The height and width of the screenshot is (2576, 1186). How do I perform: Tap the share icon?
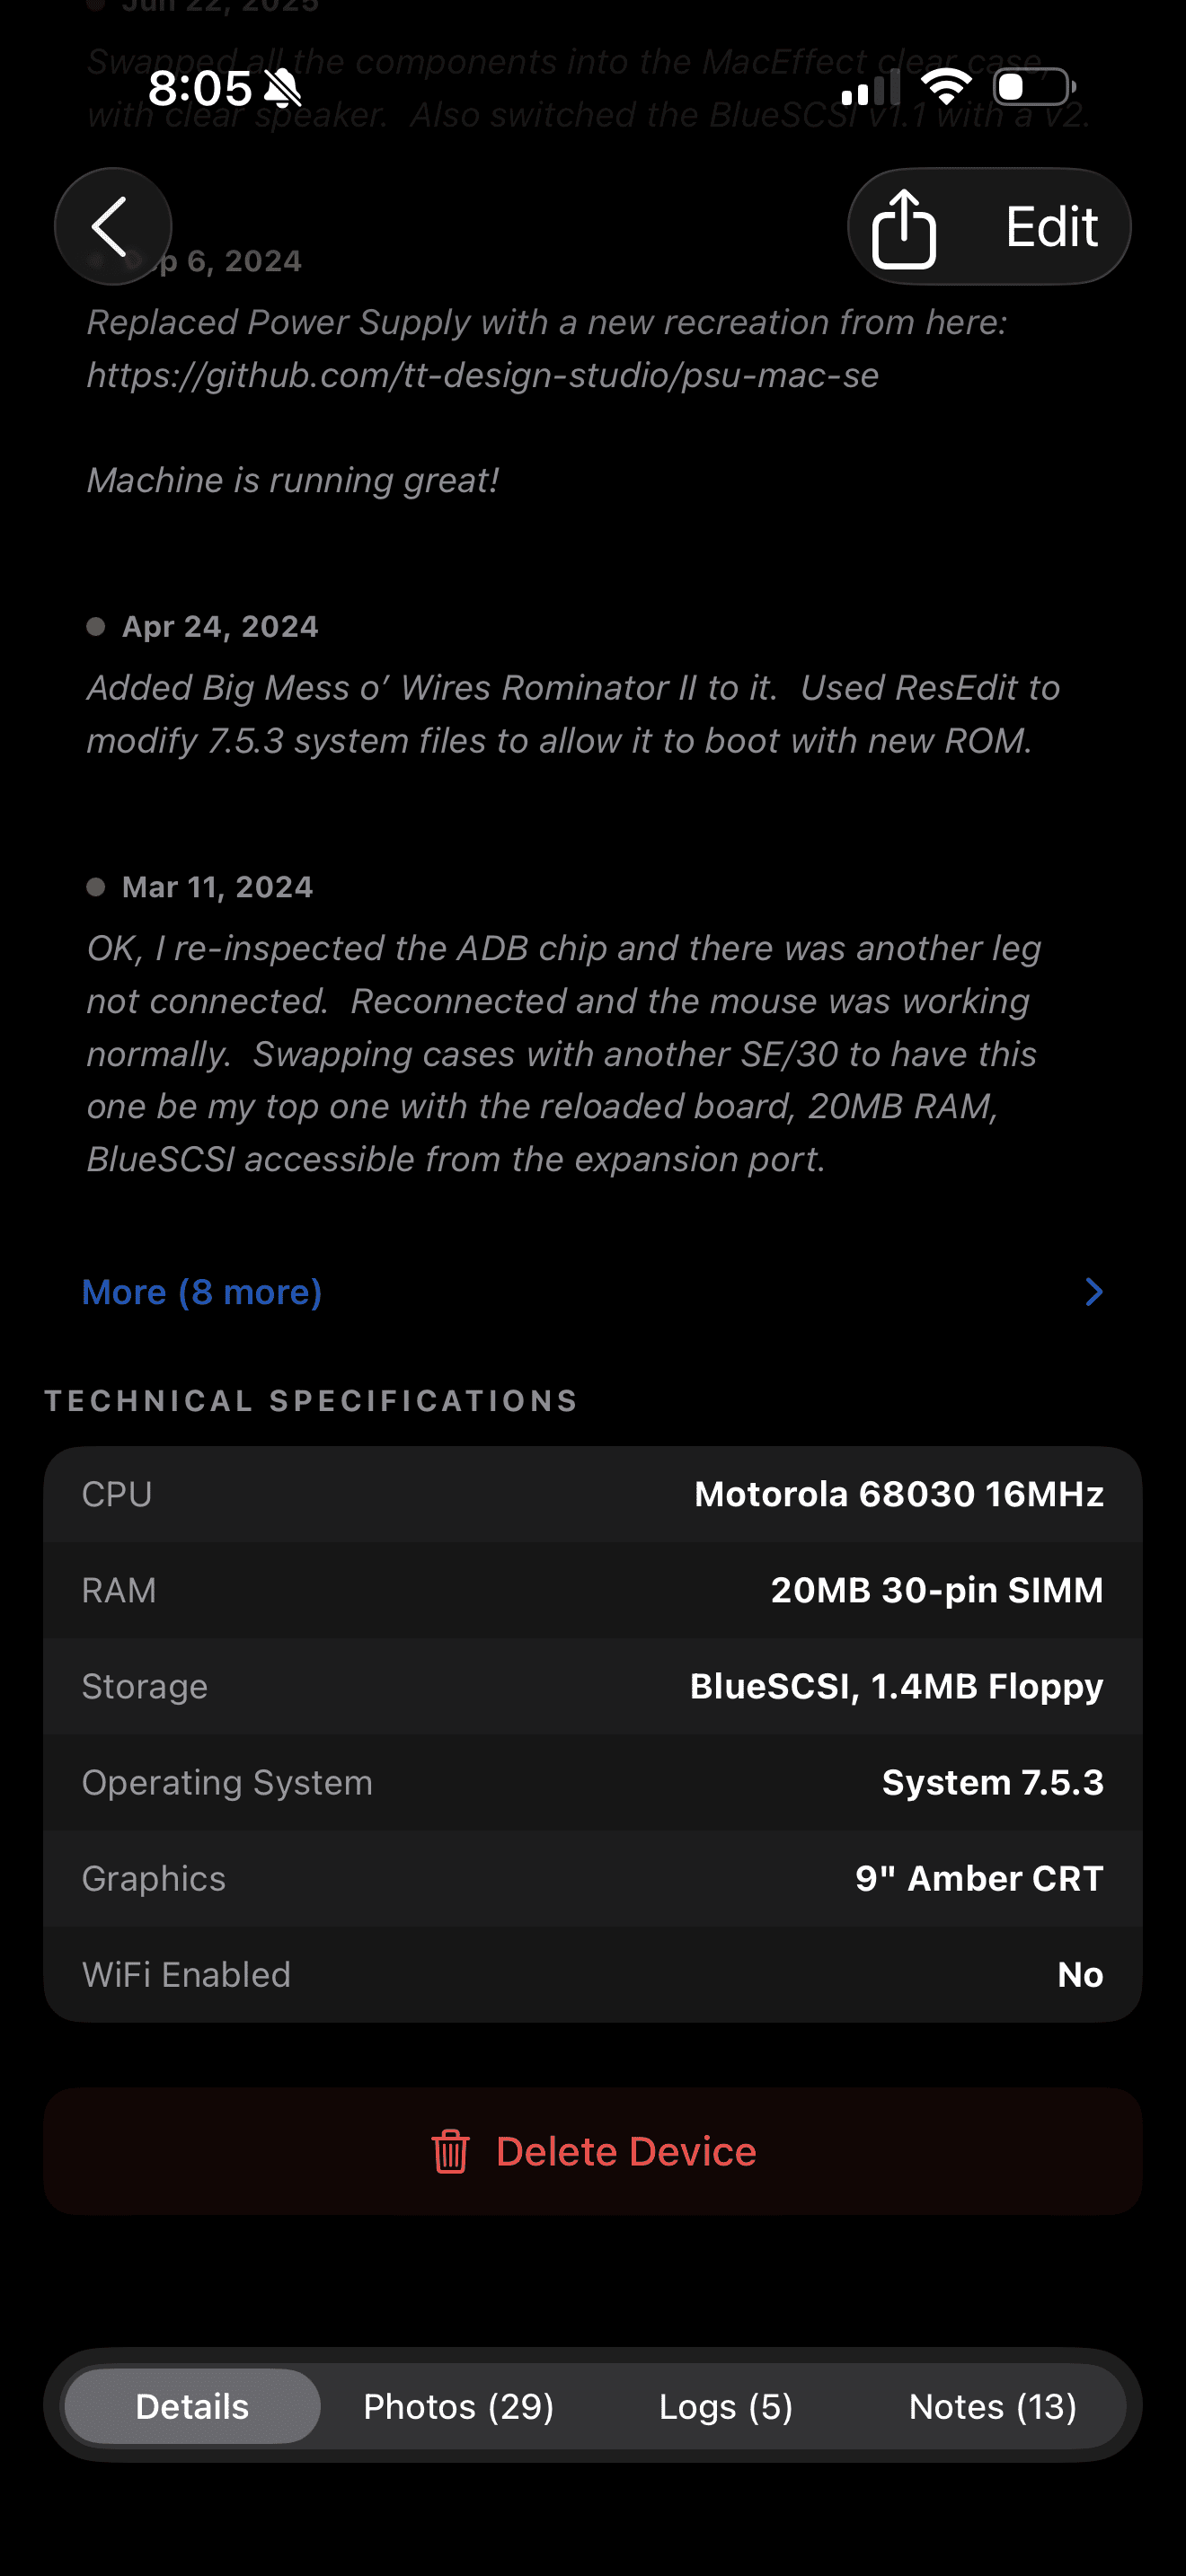(x=903, y=228)
